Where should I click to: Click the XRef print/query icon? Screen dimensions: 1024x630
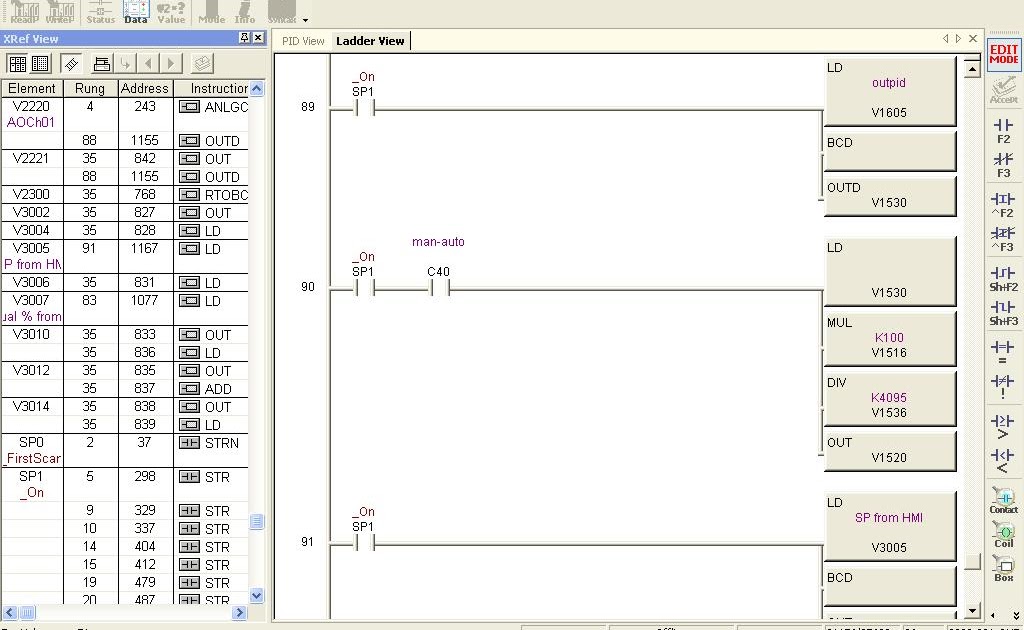102,63
